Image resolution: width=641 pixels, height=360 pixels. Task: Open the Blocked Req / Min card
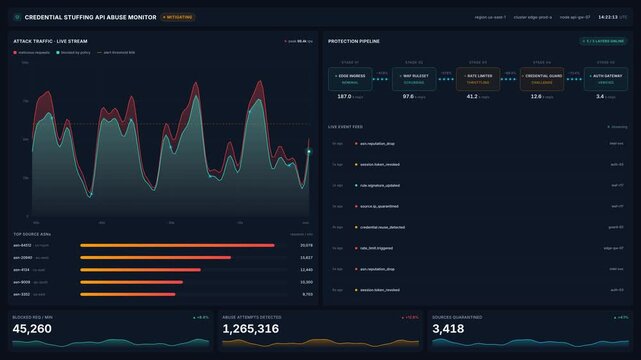[x=110, y=331]
